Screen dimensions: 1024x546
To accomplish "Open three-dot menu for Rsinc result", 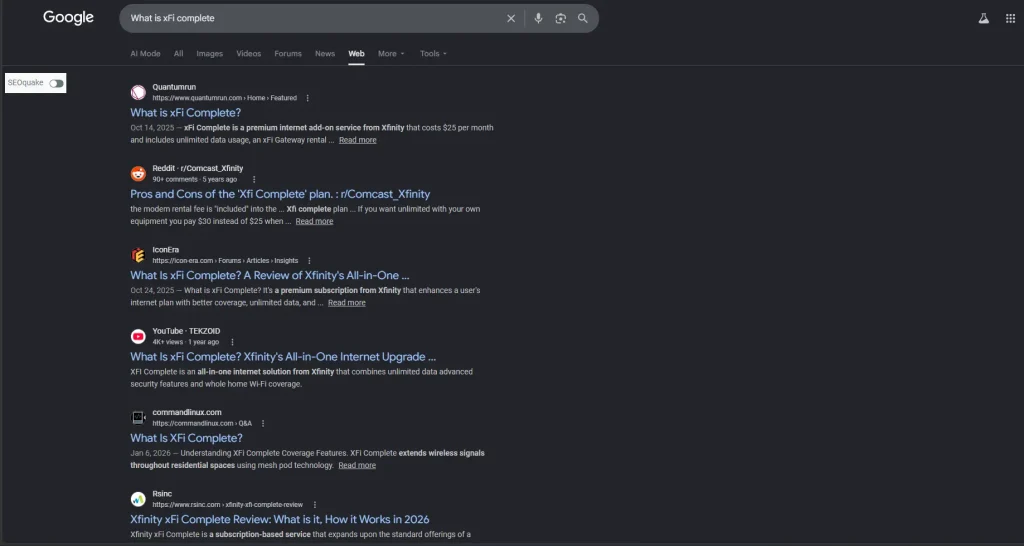I will pyautogui.click(x=315, y=505).
